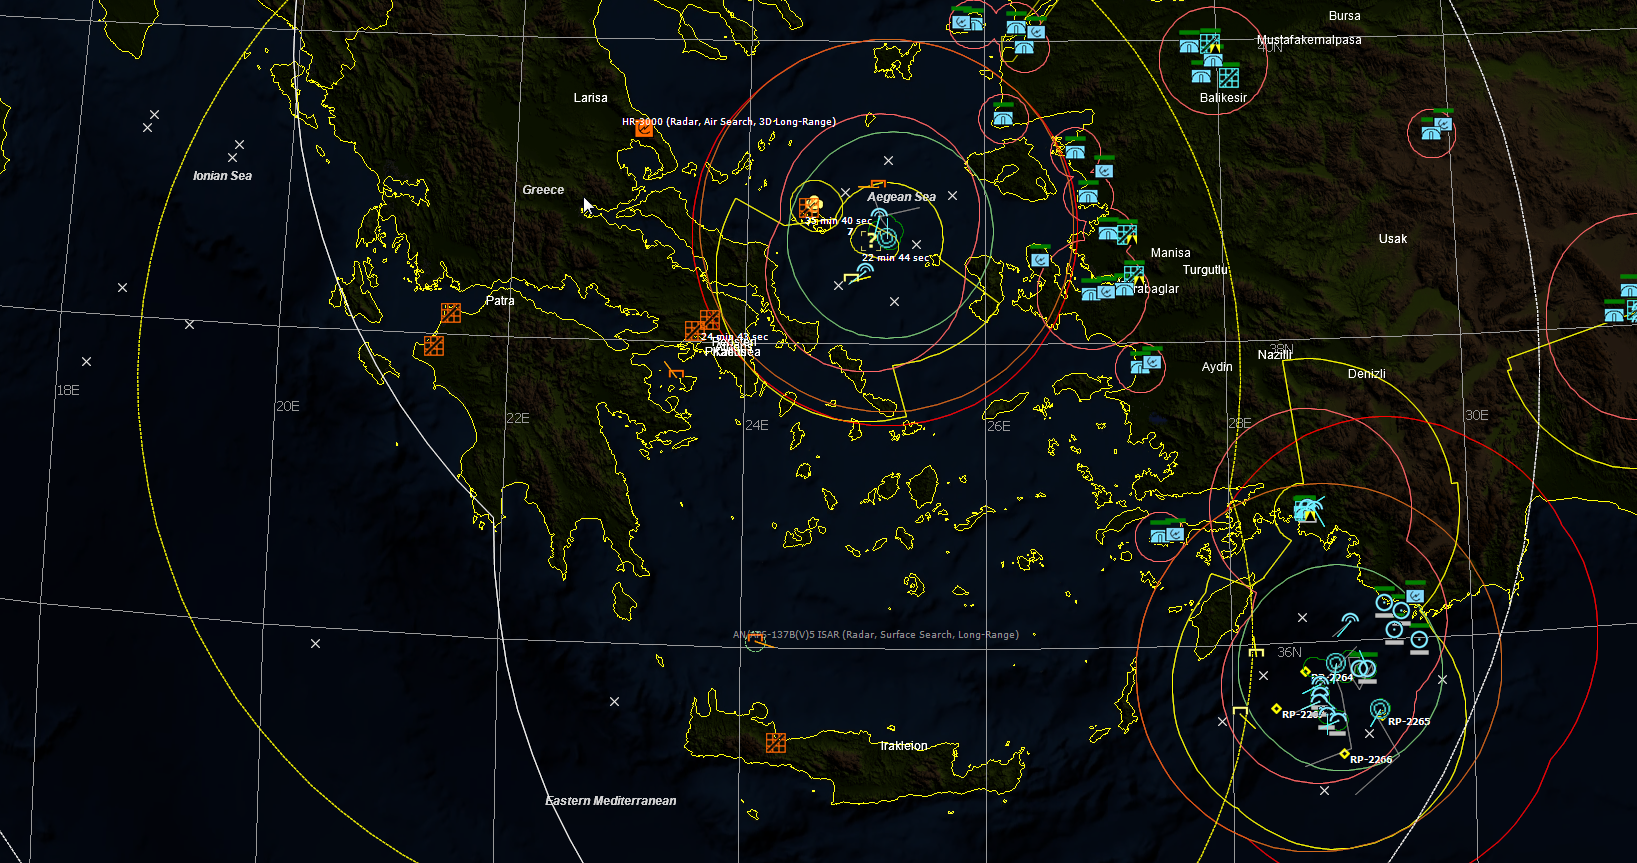Select the RP-2266 reference point diamond

click(1344, 754)
